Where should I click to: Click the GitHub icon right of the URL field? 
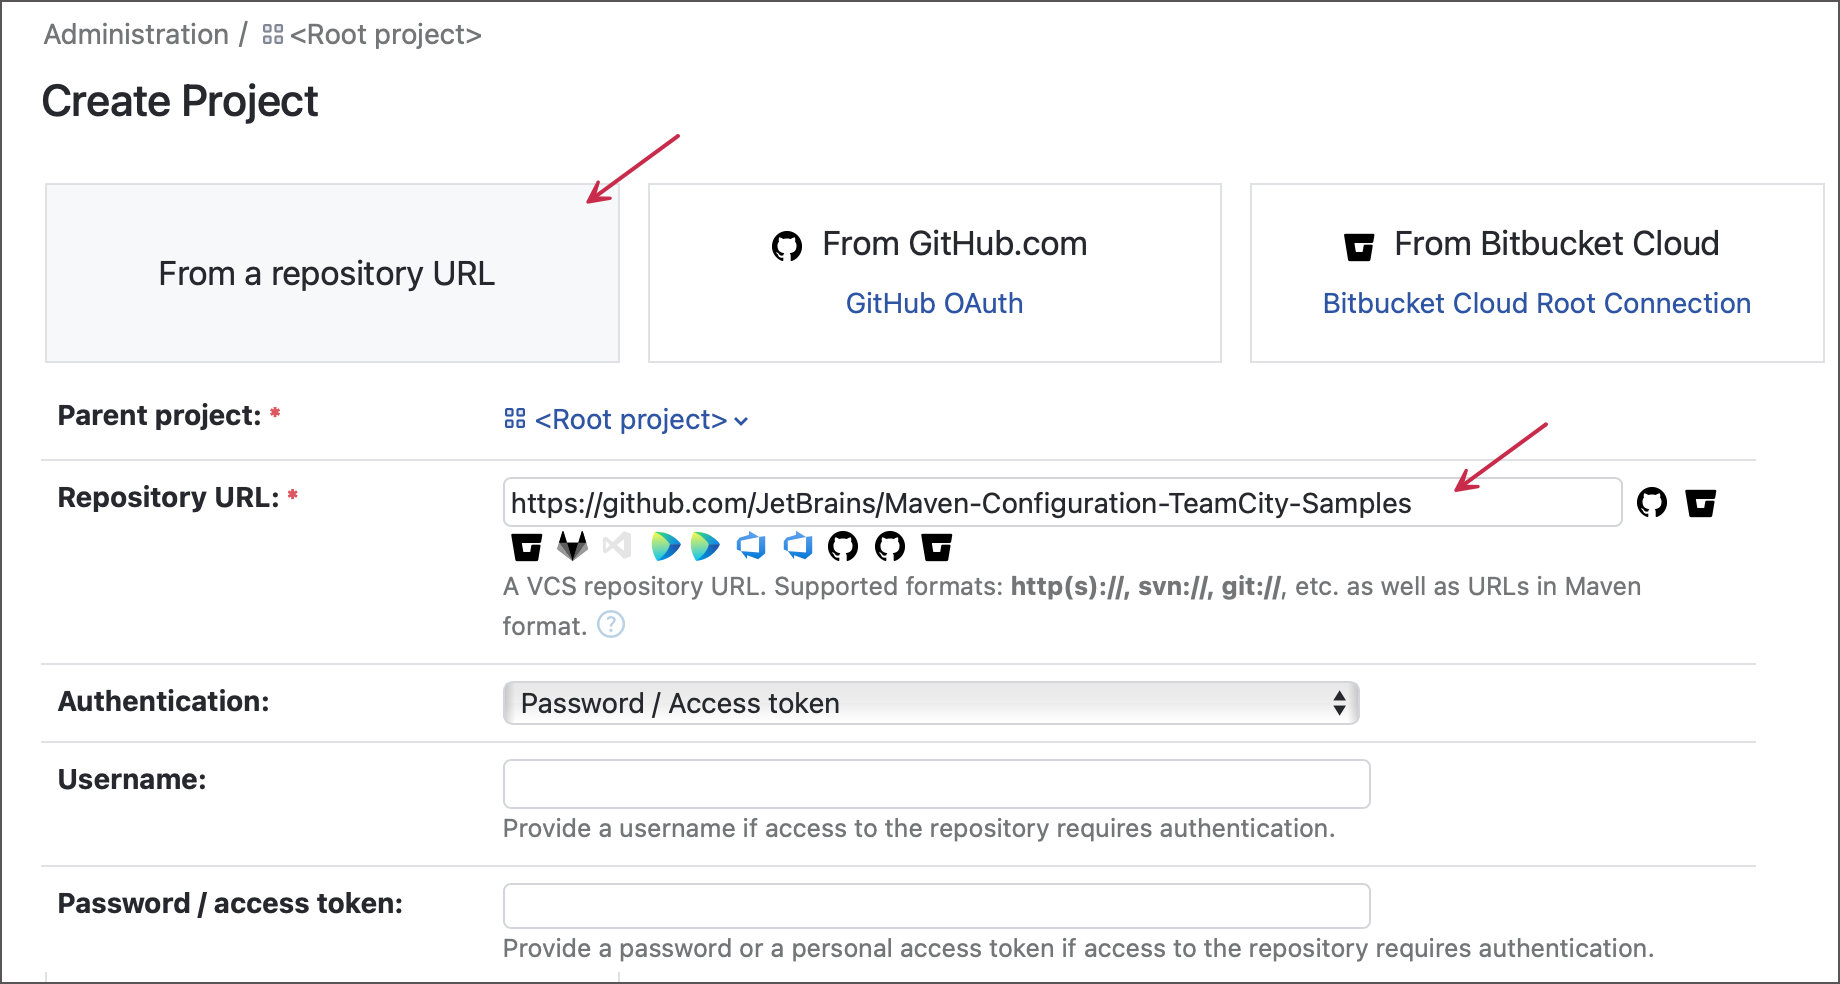point(1651,502)
